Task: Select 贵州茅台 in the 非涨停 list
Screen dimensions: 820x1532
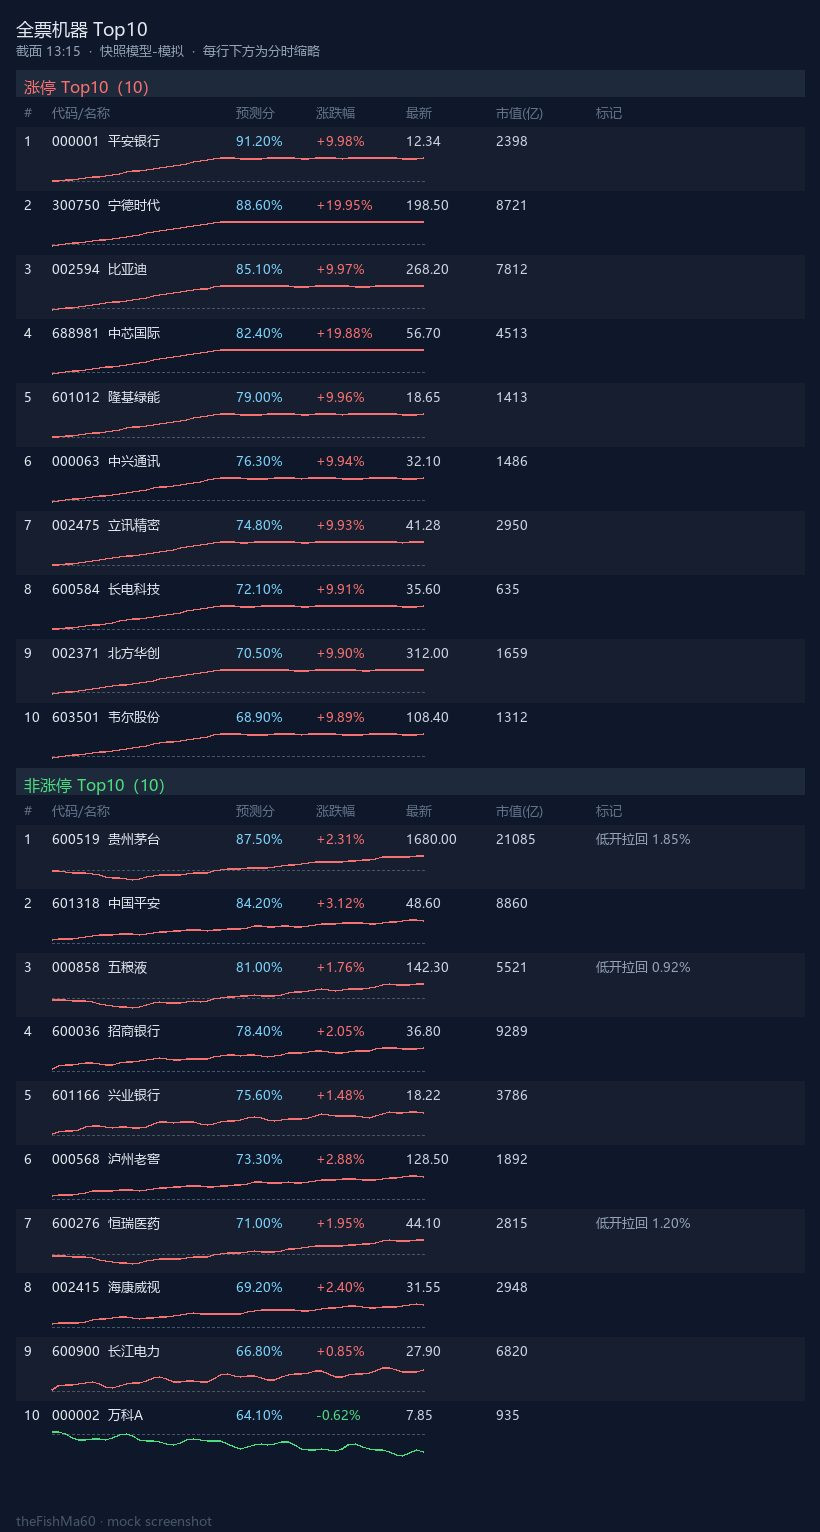Action: (134, 839)
